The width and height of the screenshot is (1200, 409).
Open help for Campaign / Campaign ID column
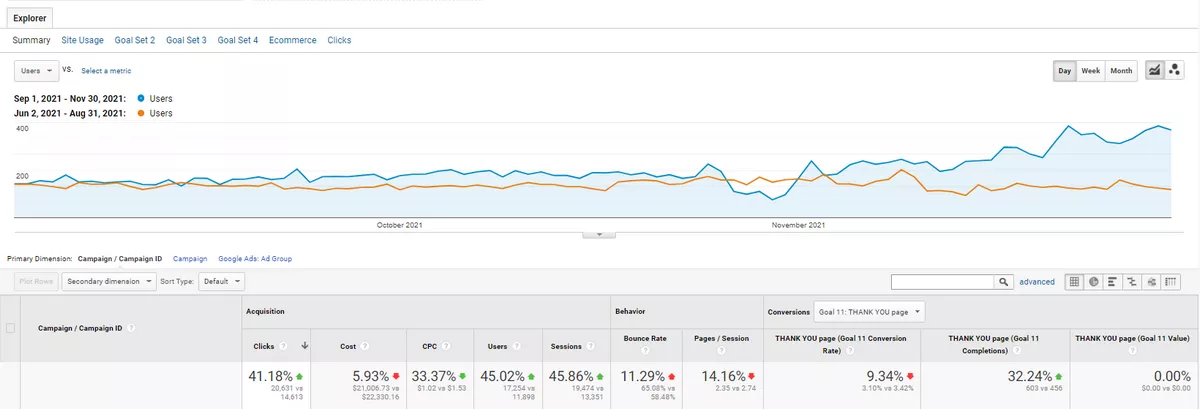point(132,328)
